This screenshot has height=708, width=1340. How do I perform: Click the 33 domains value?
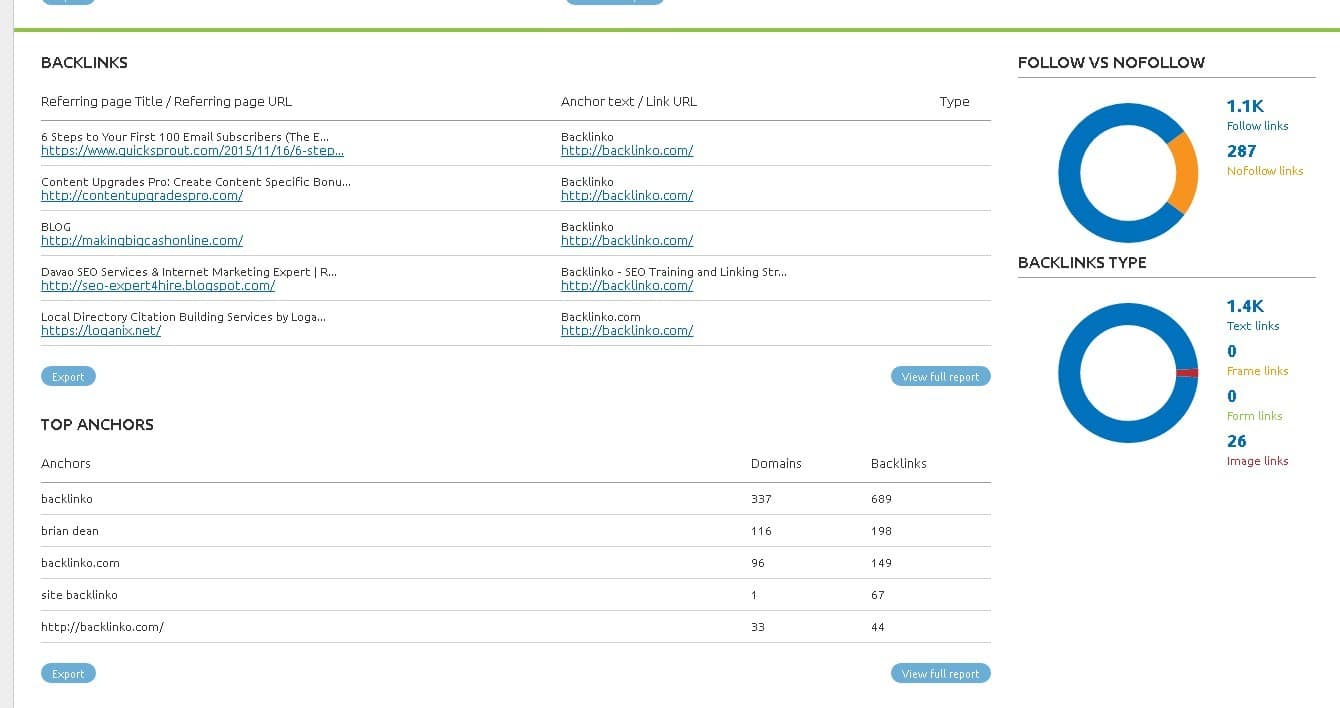pyautogui.click(x=758, y=627)
